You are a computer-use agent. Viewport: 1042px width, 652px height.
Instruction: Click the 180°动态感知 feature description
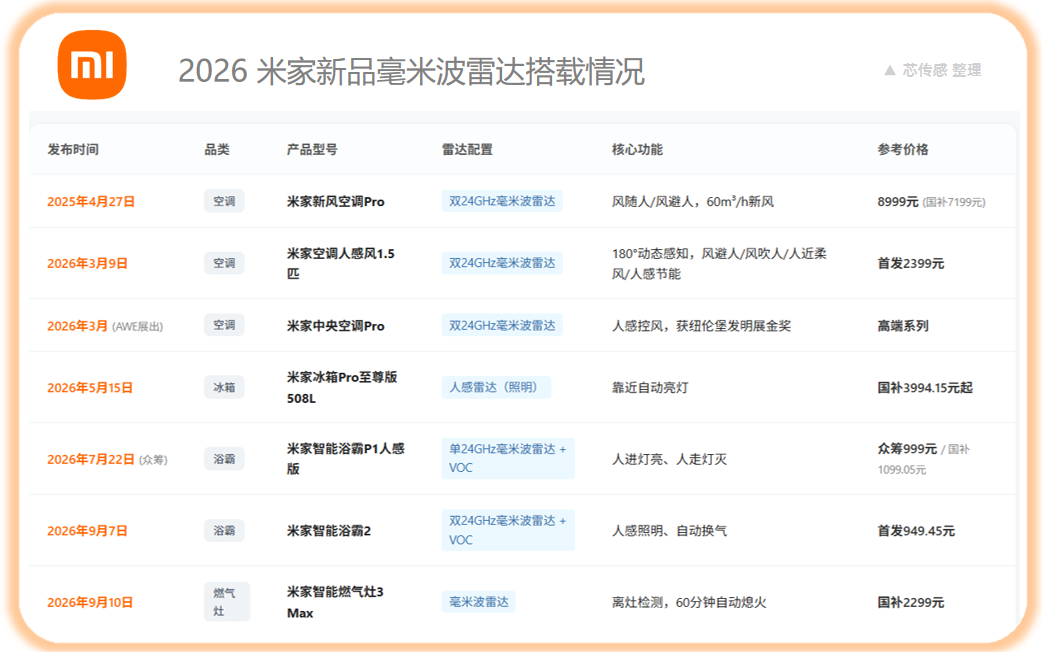719,263
